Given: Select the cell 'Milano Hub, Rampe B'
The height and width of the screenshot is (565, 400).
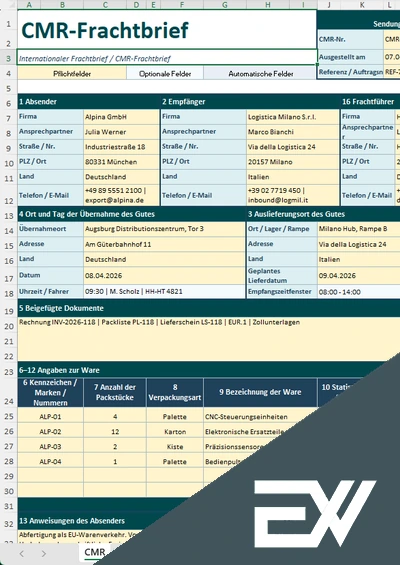Looking at the screenshot, I should click(x=359, y=229).
